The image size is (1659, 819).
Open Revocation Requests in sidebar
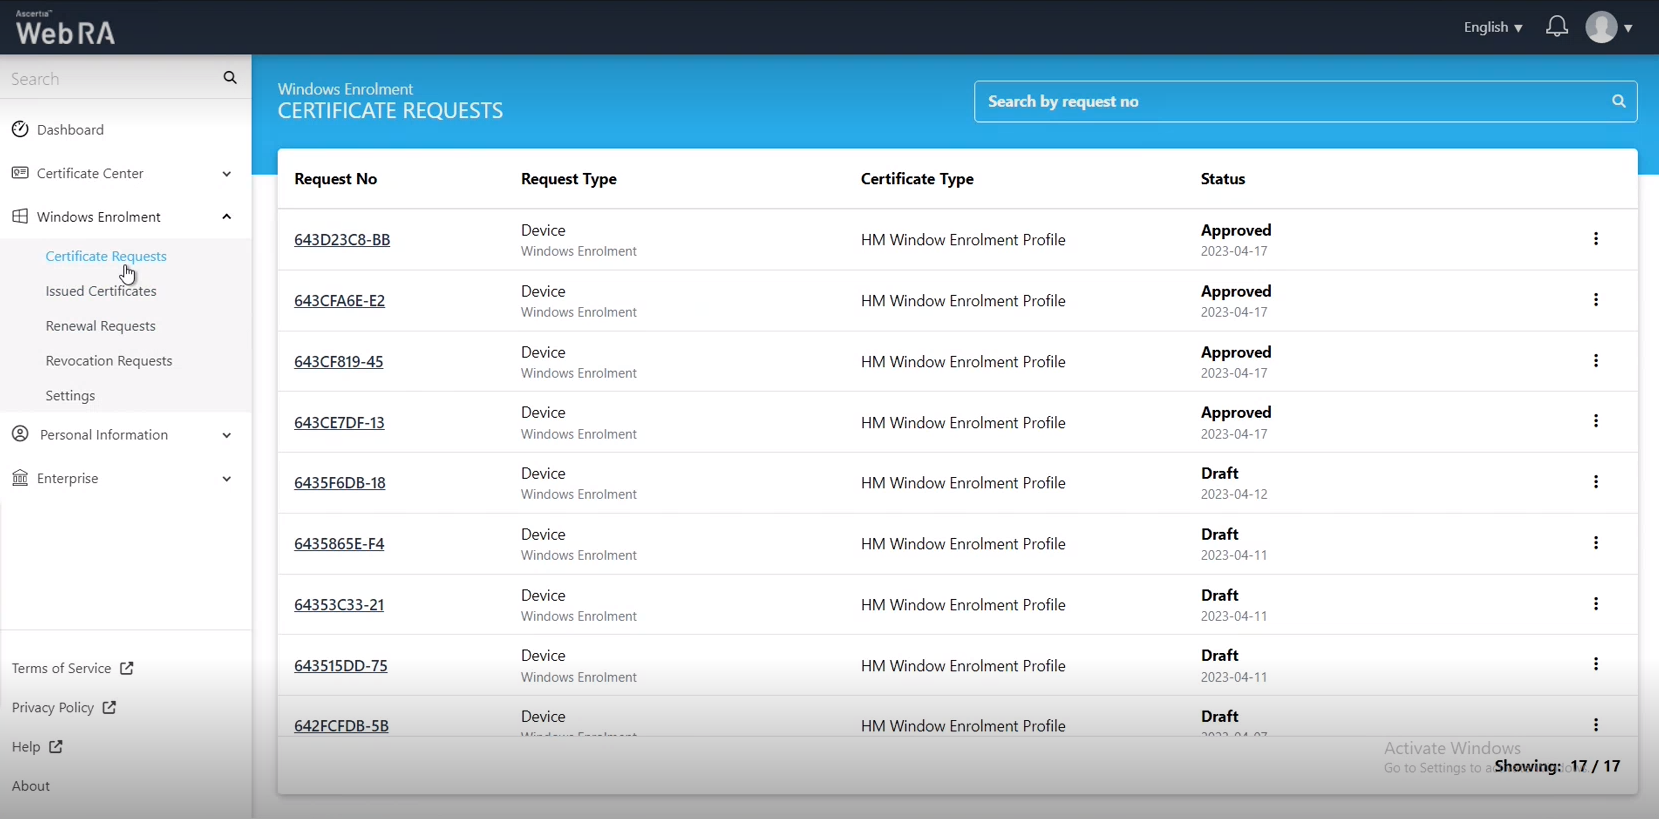[x=109, y=361]
